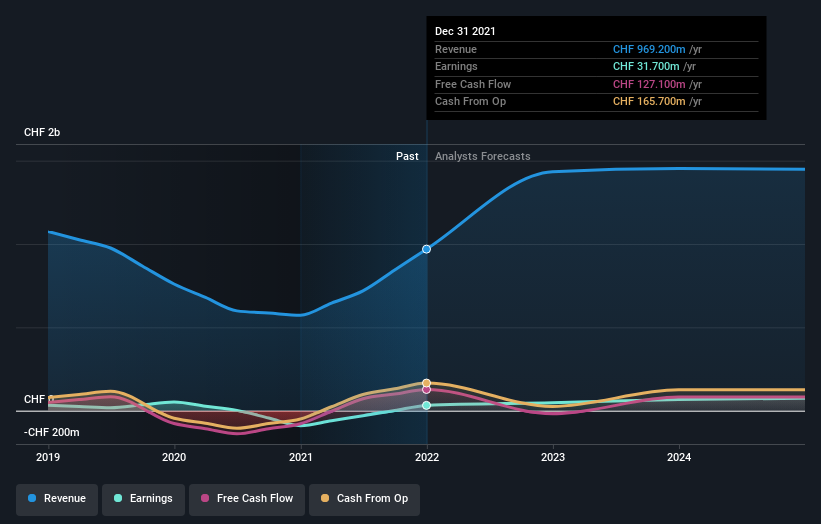Screen dimensions: 821x524
Task: Click the Revenue row label in tooltip
Action: pyautogui.click(x=456, y=49)
